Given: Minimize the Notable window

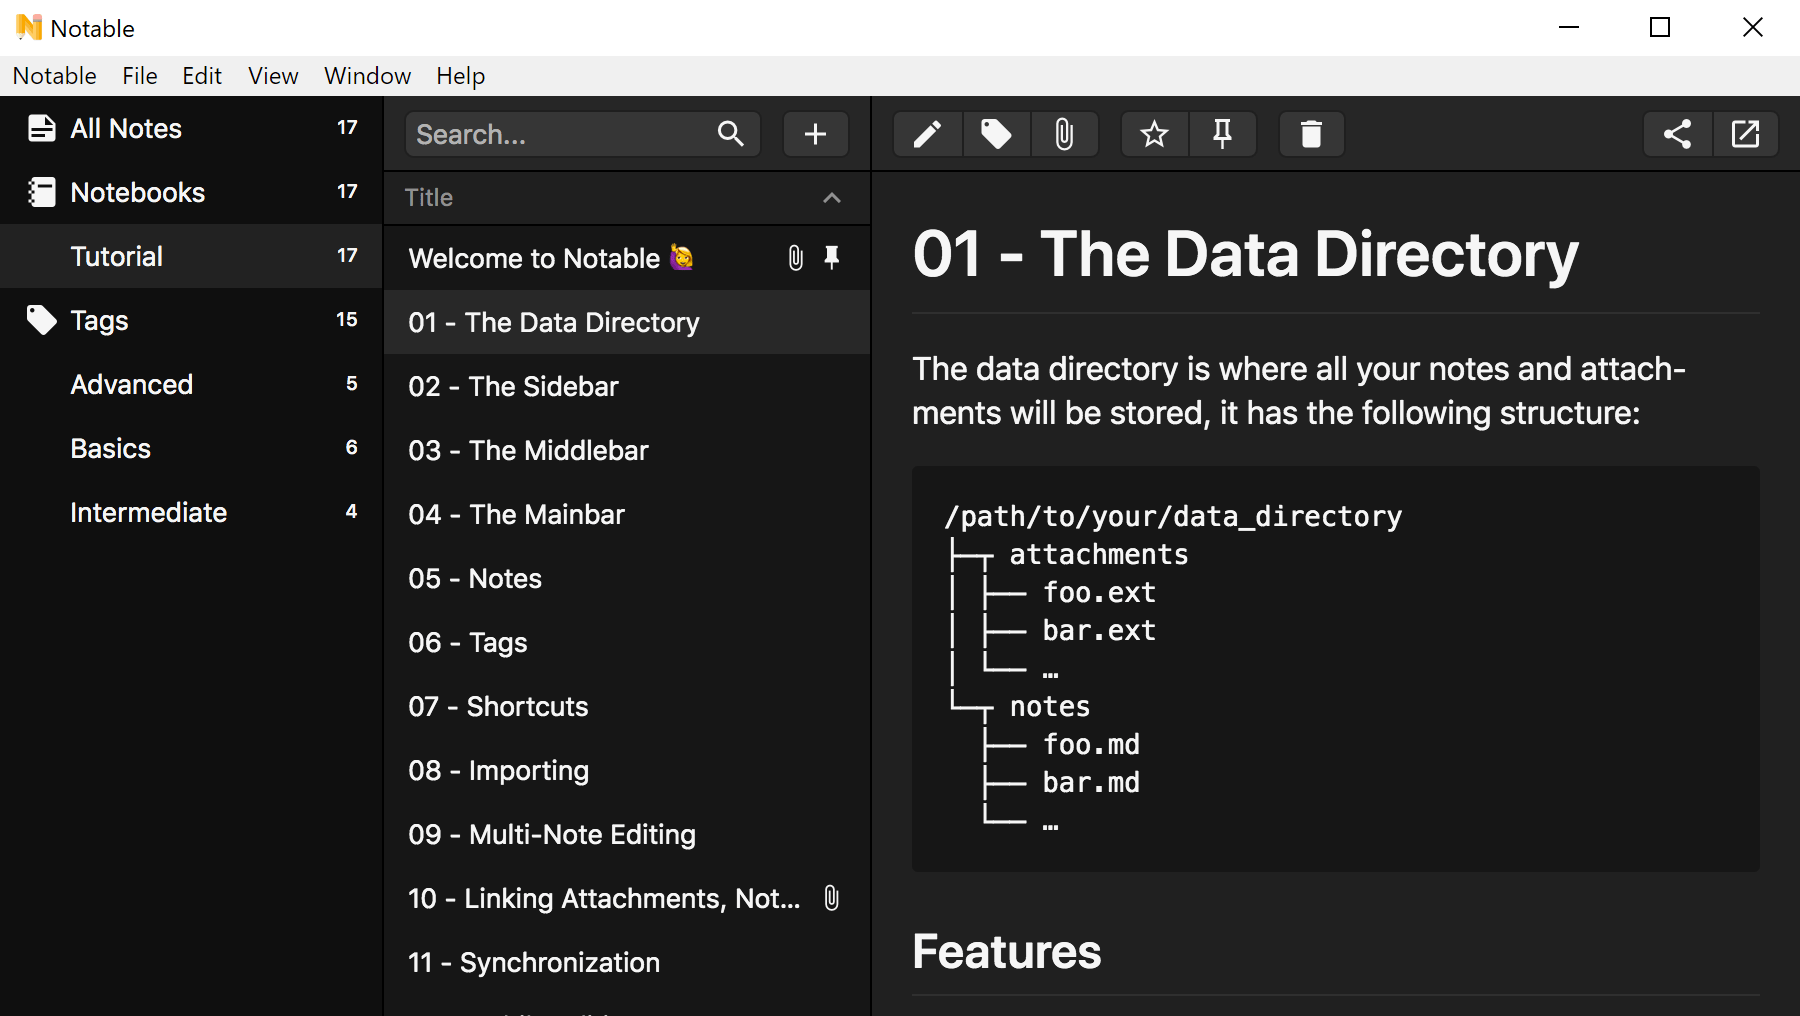Looking at the screenshot, I should pyautogui.click(x=1569, y=27).
